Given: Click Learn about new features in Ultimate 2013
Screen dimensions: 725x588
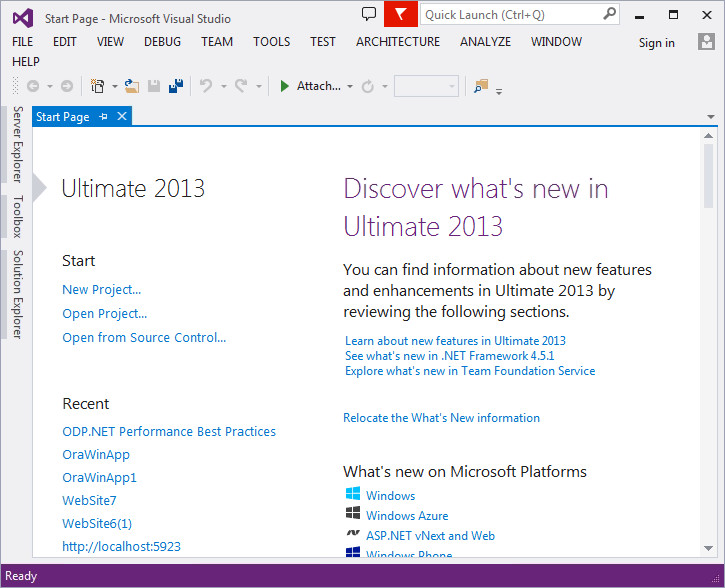Looking at the screenshot, I should (455, 341).
